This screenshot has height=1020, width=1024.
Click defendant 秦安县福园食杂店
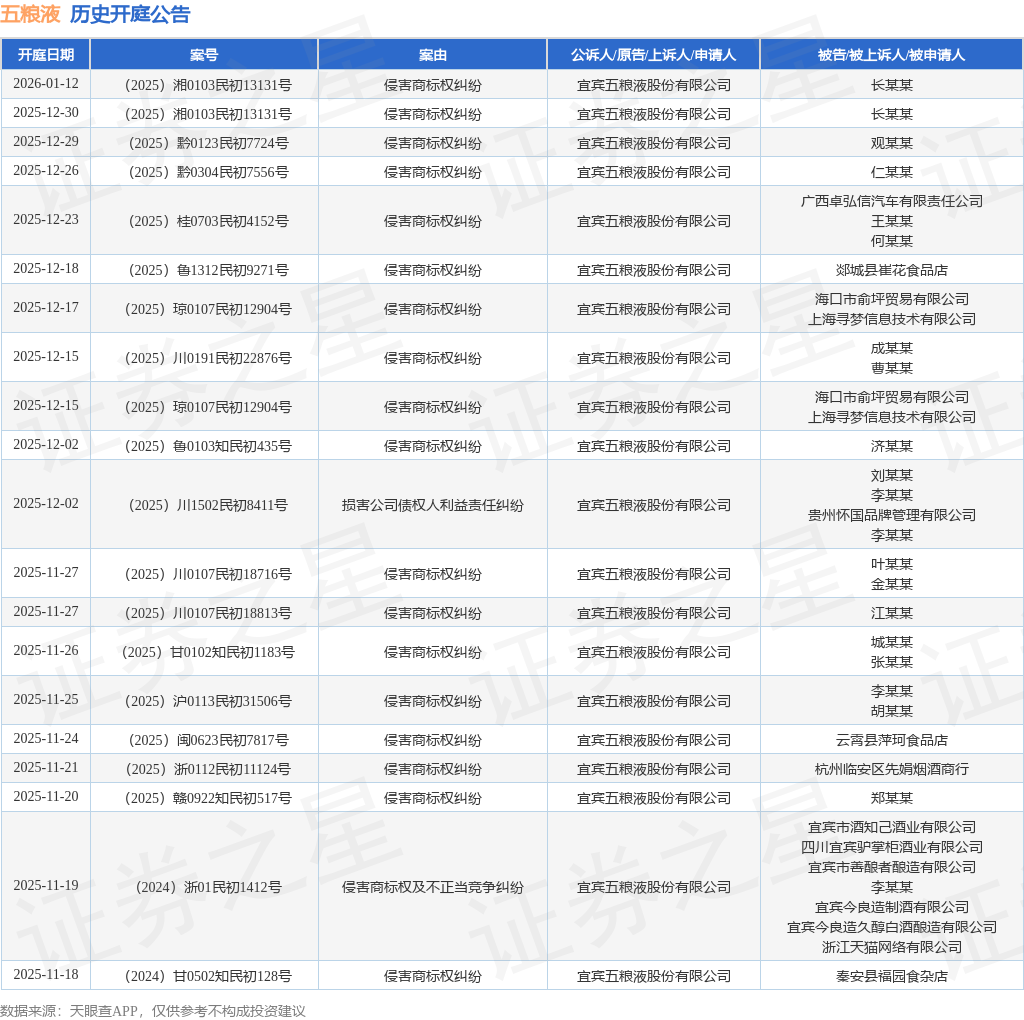(891, 977)
